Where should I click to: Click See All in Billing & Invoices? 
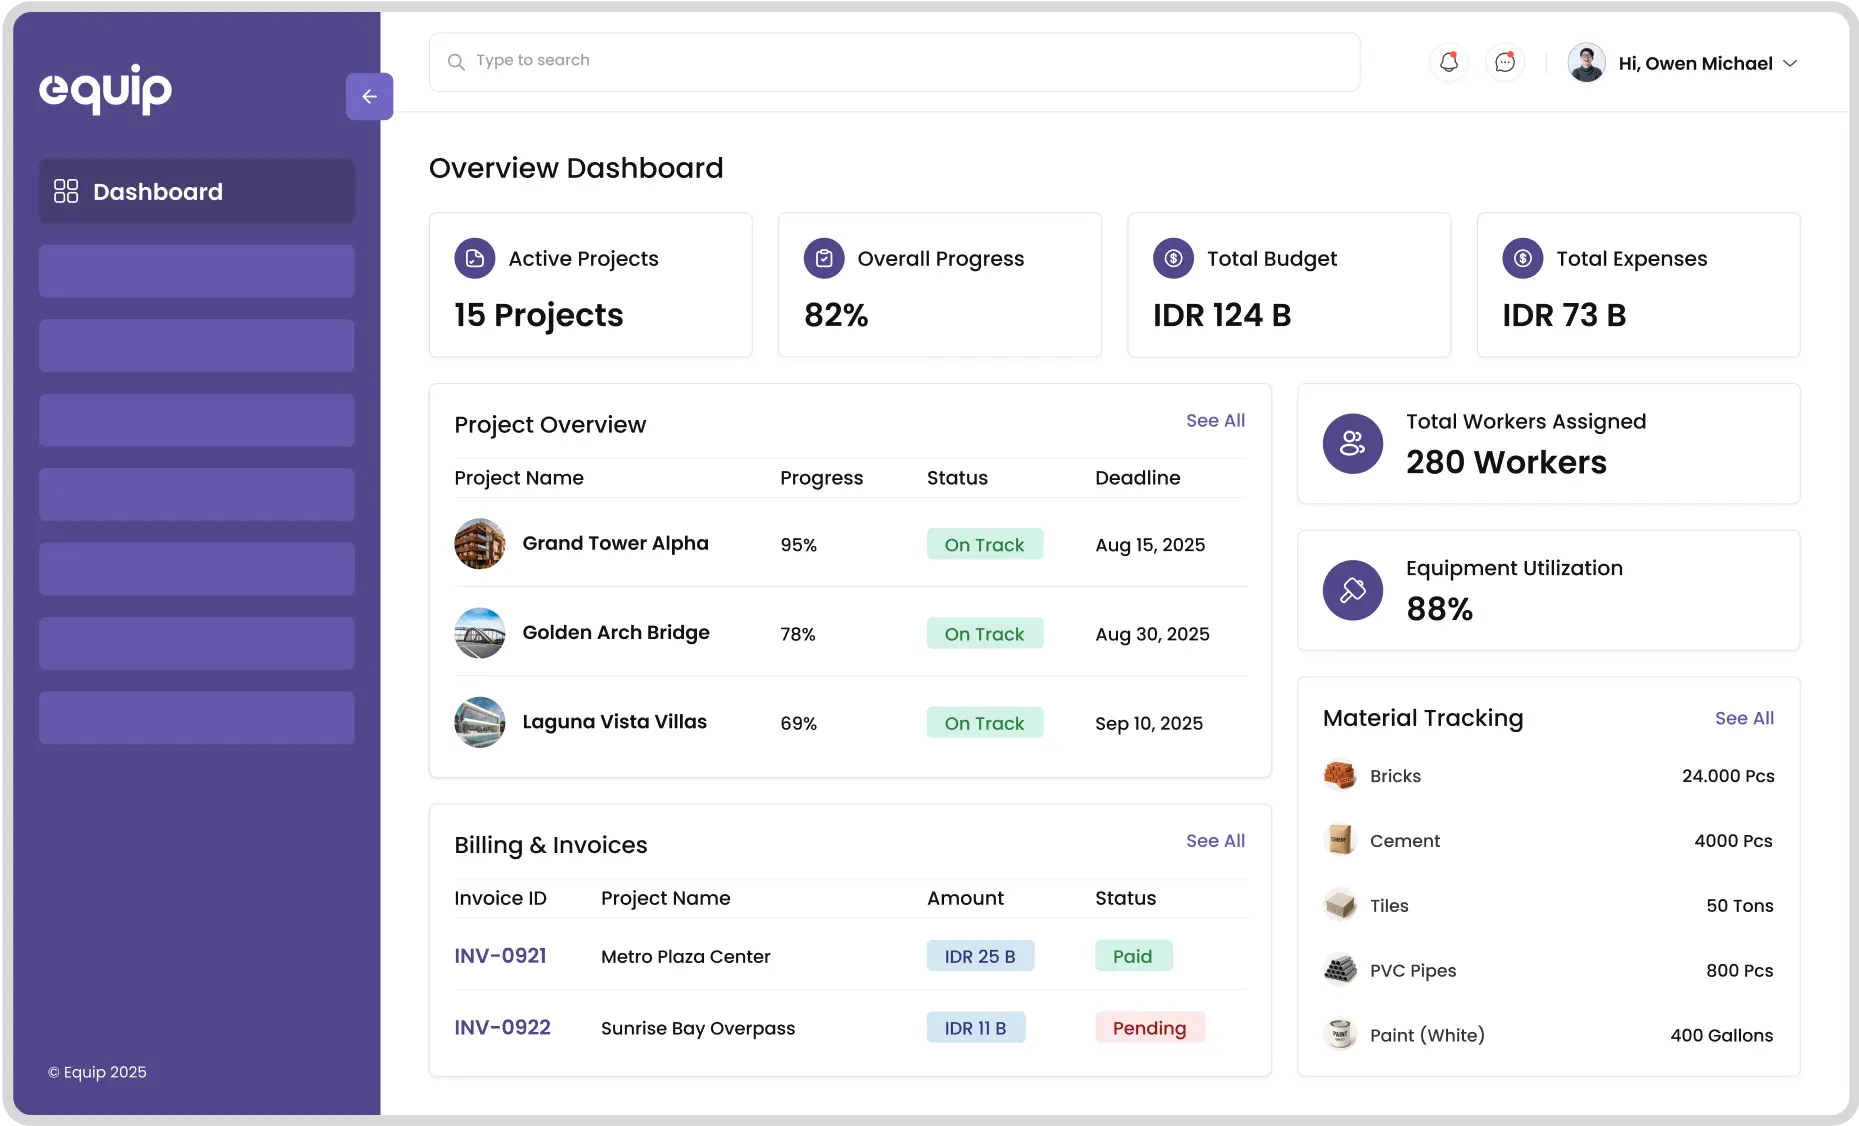(x=1215, y=841)
